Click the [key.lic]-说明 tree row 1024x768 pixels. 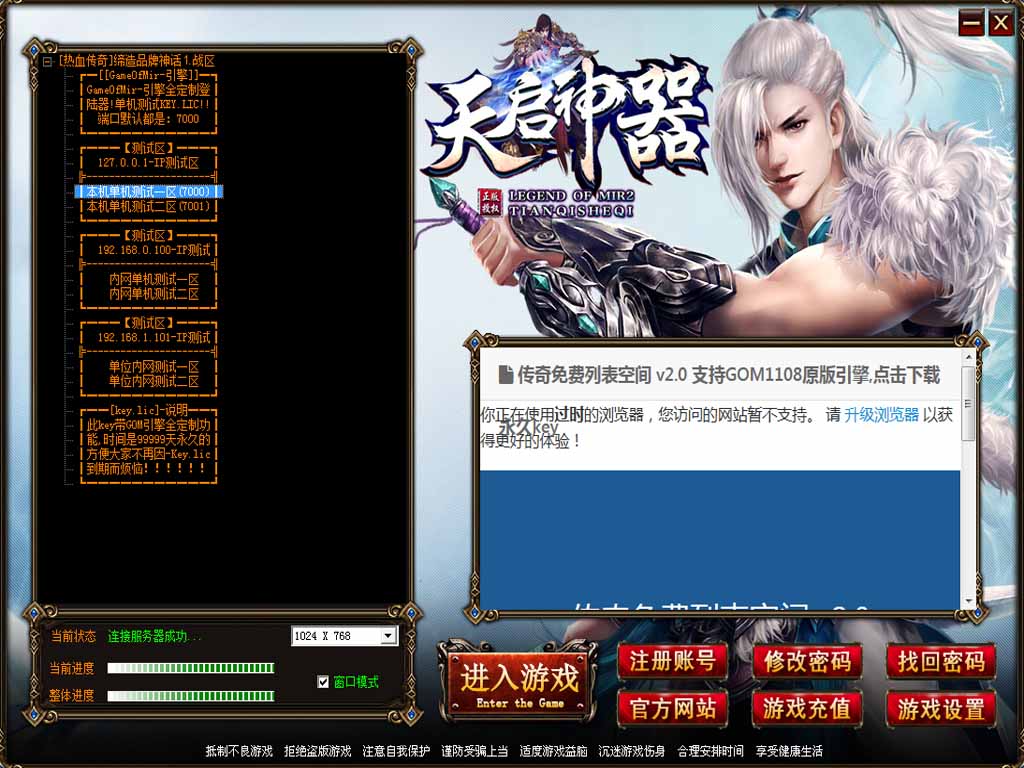click(x=149, y=410)
